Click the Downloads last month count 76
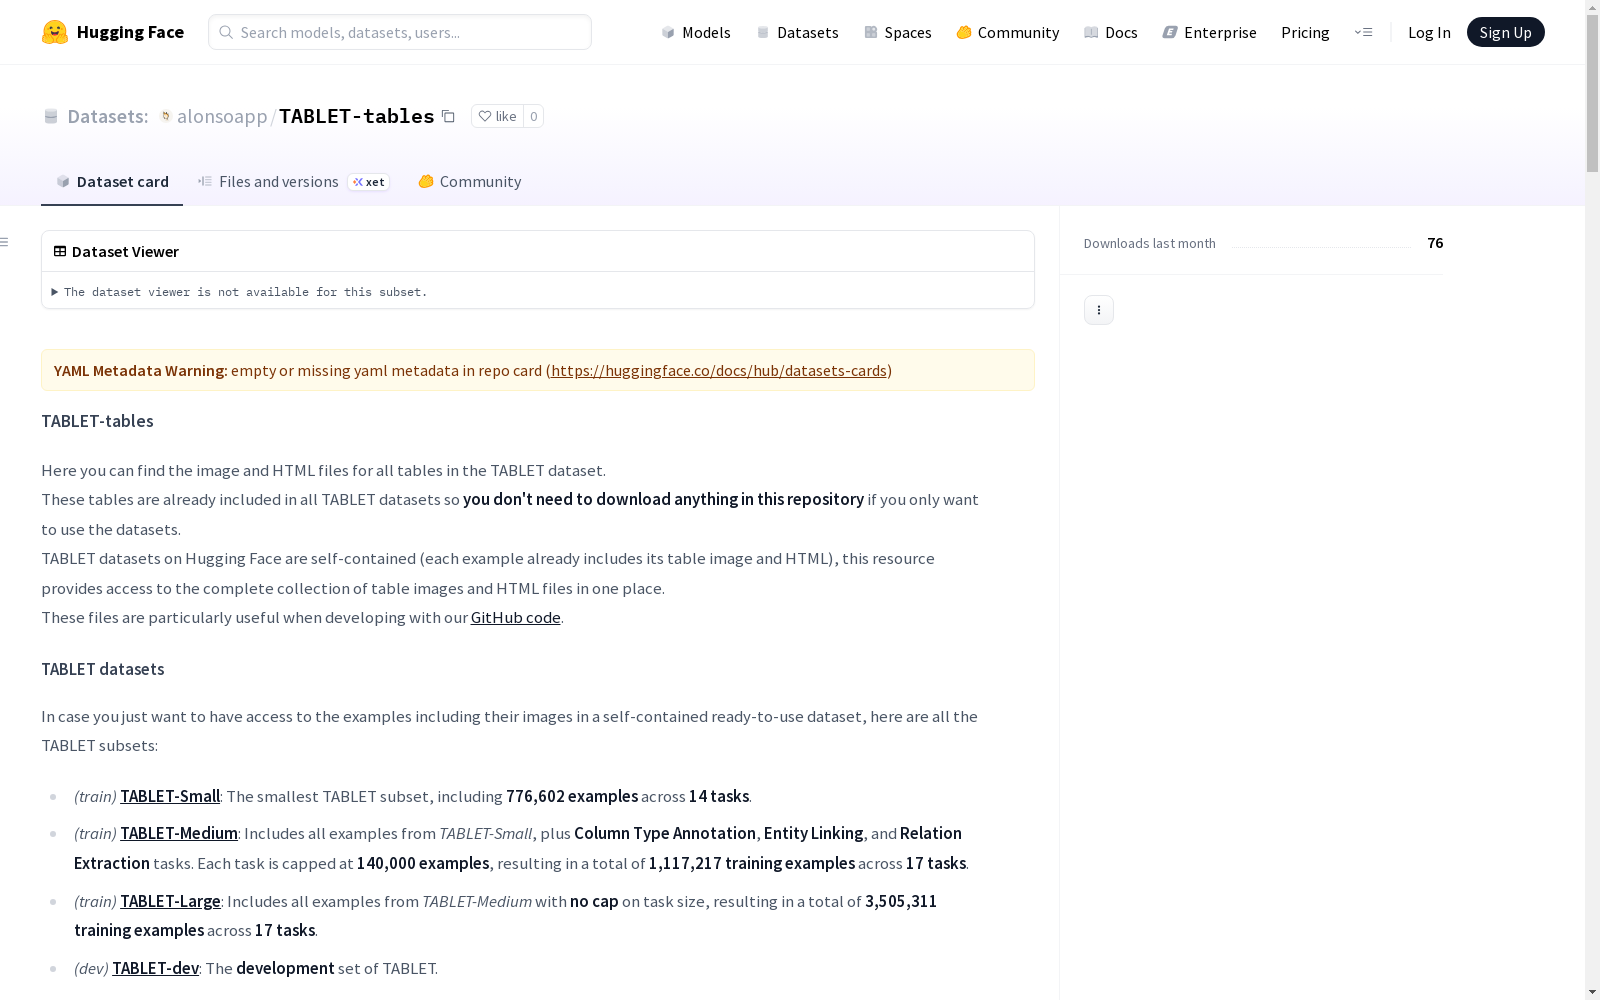Viewport: 1600px width, 1000px height. (x=1435, y=243)
